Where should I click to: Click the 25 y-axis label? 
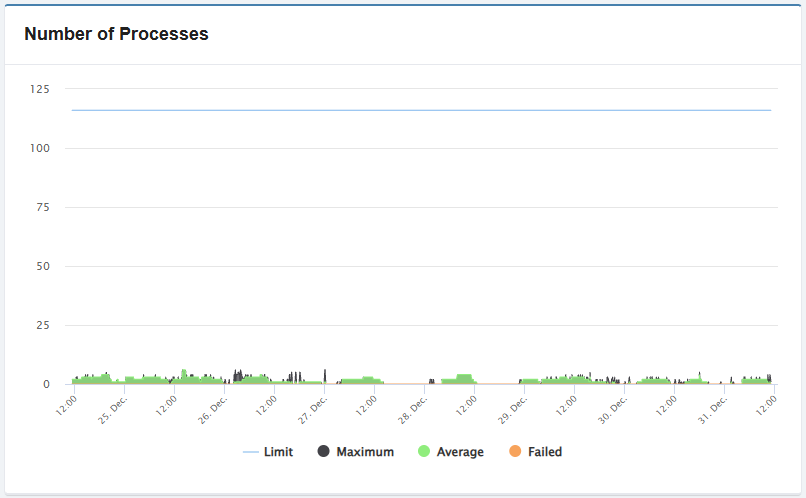point(43,326)
